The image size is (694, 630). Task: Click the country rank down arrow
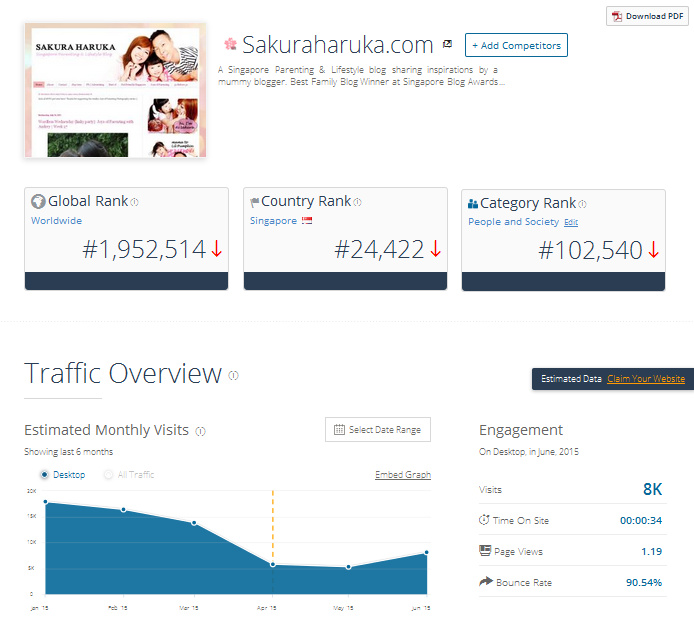coord(436,249)
